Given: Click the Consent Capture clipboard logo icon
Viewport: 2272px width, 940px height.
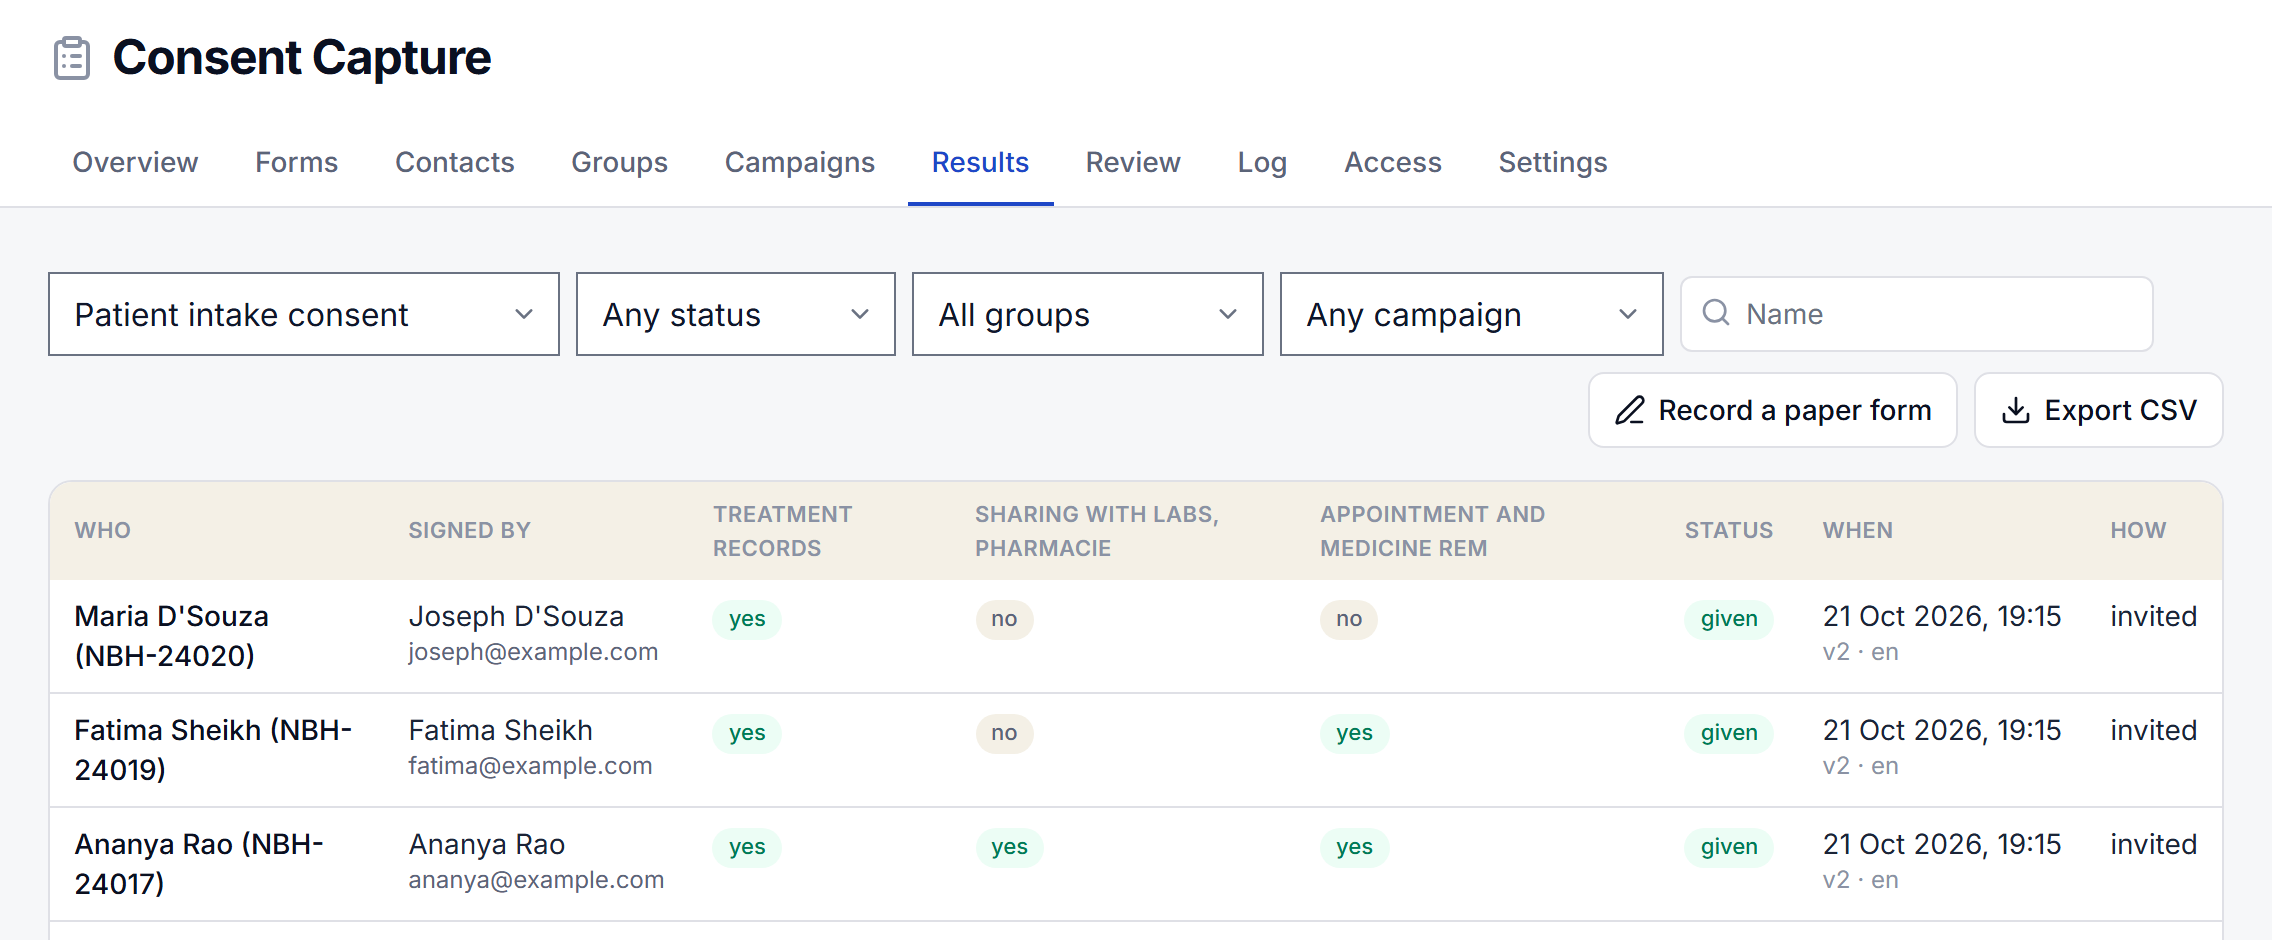Looking at the screenshot, I should click(x=72, y=58).
